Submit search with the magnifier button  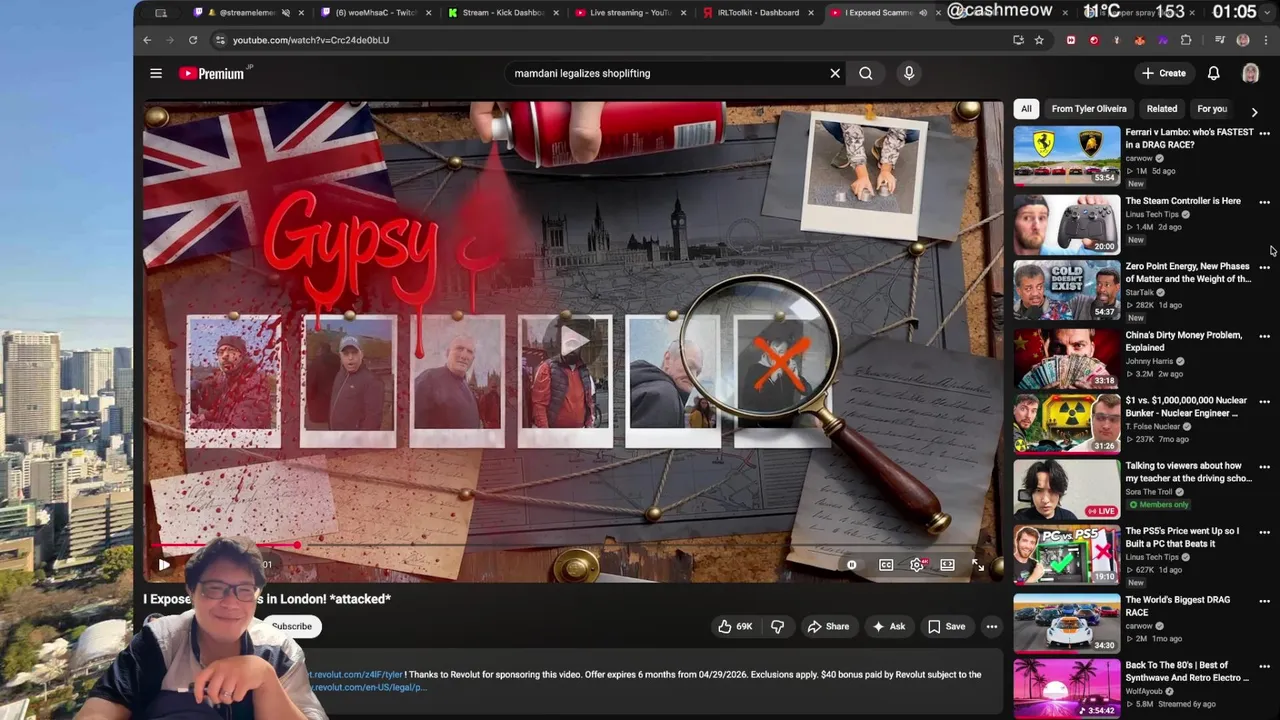point(866,73)
